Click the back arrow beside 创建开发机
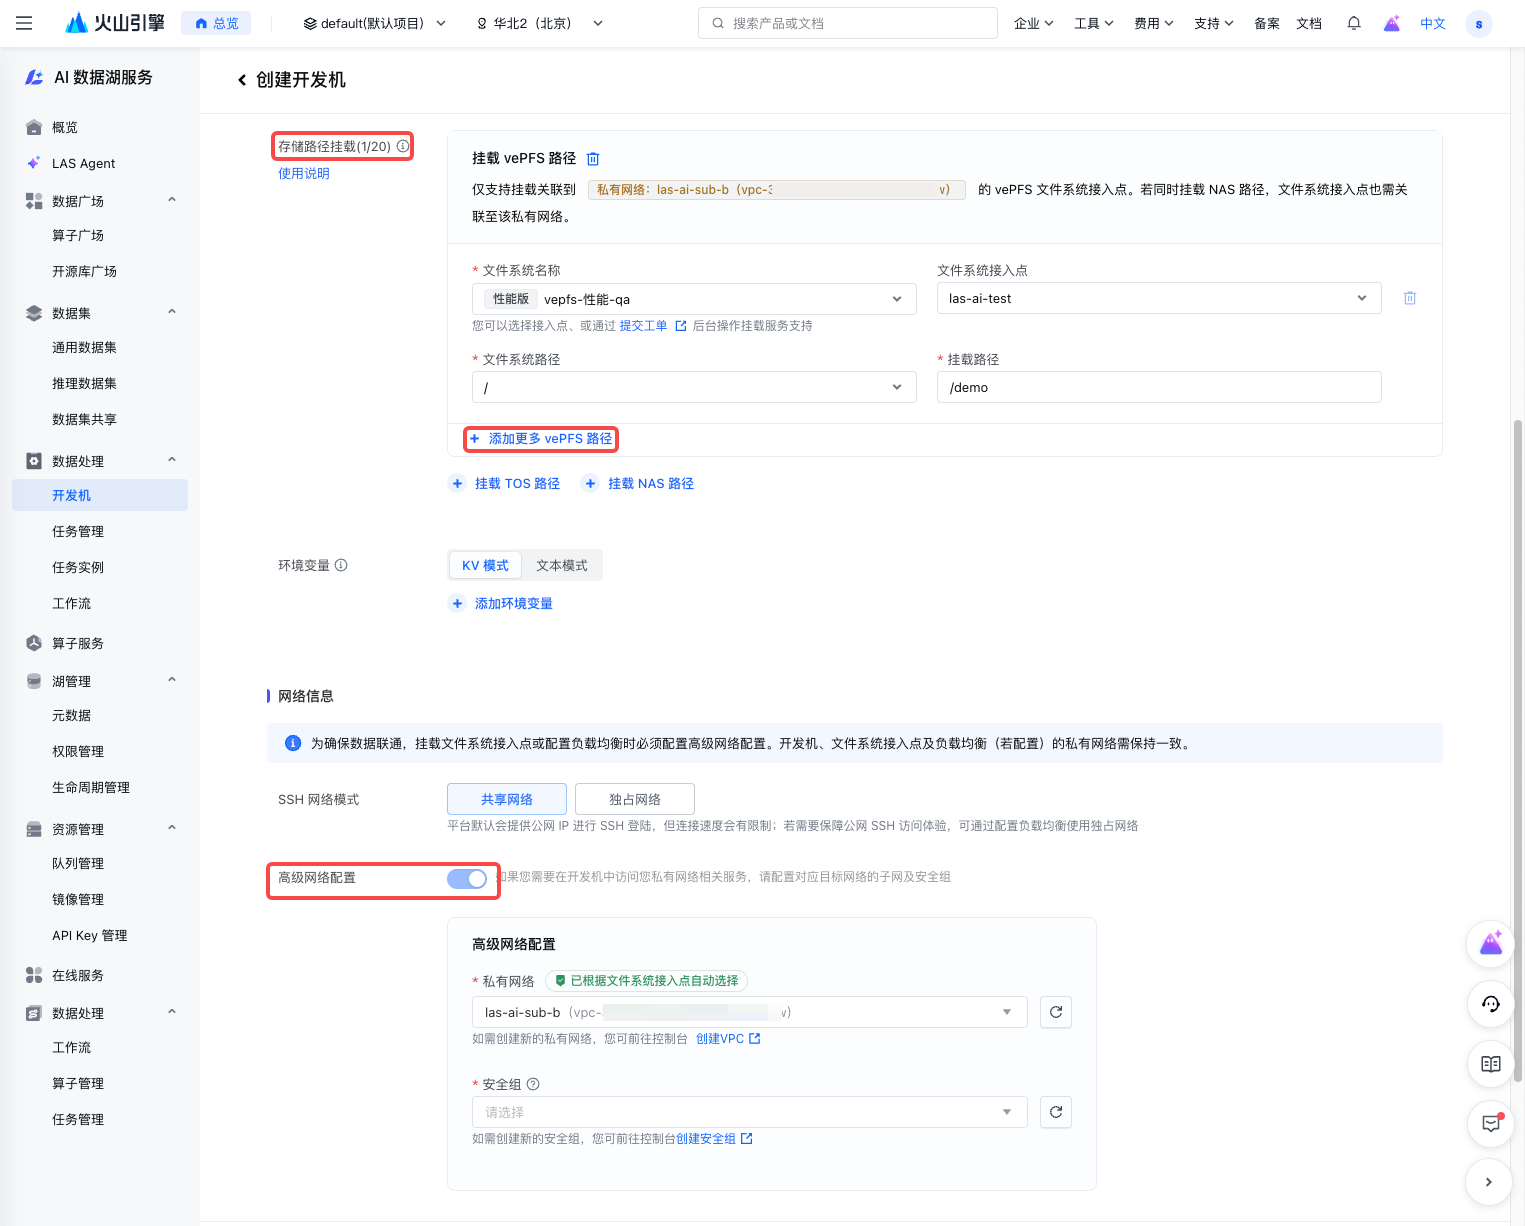Viewport: 1525px width, 1226px height. coord(242,80)
